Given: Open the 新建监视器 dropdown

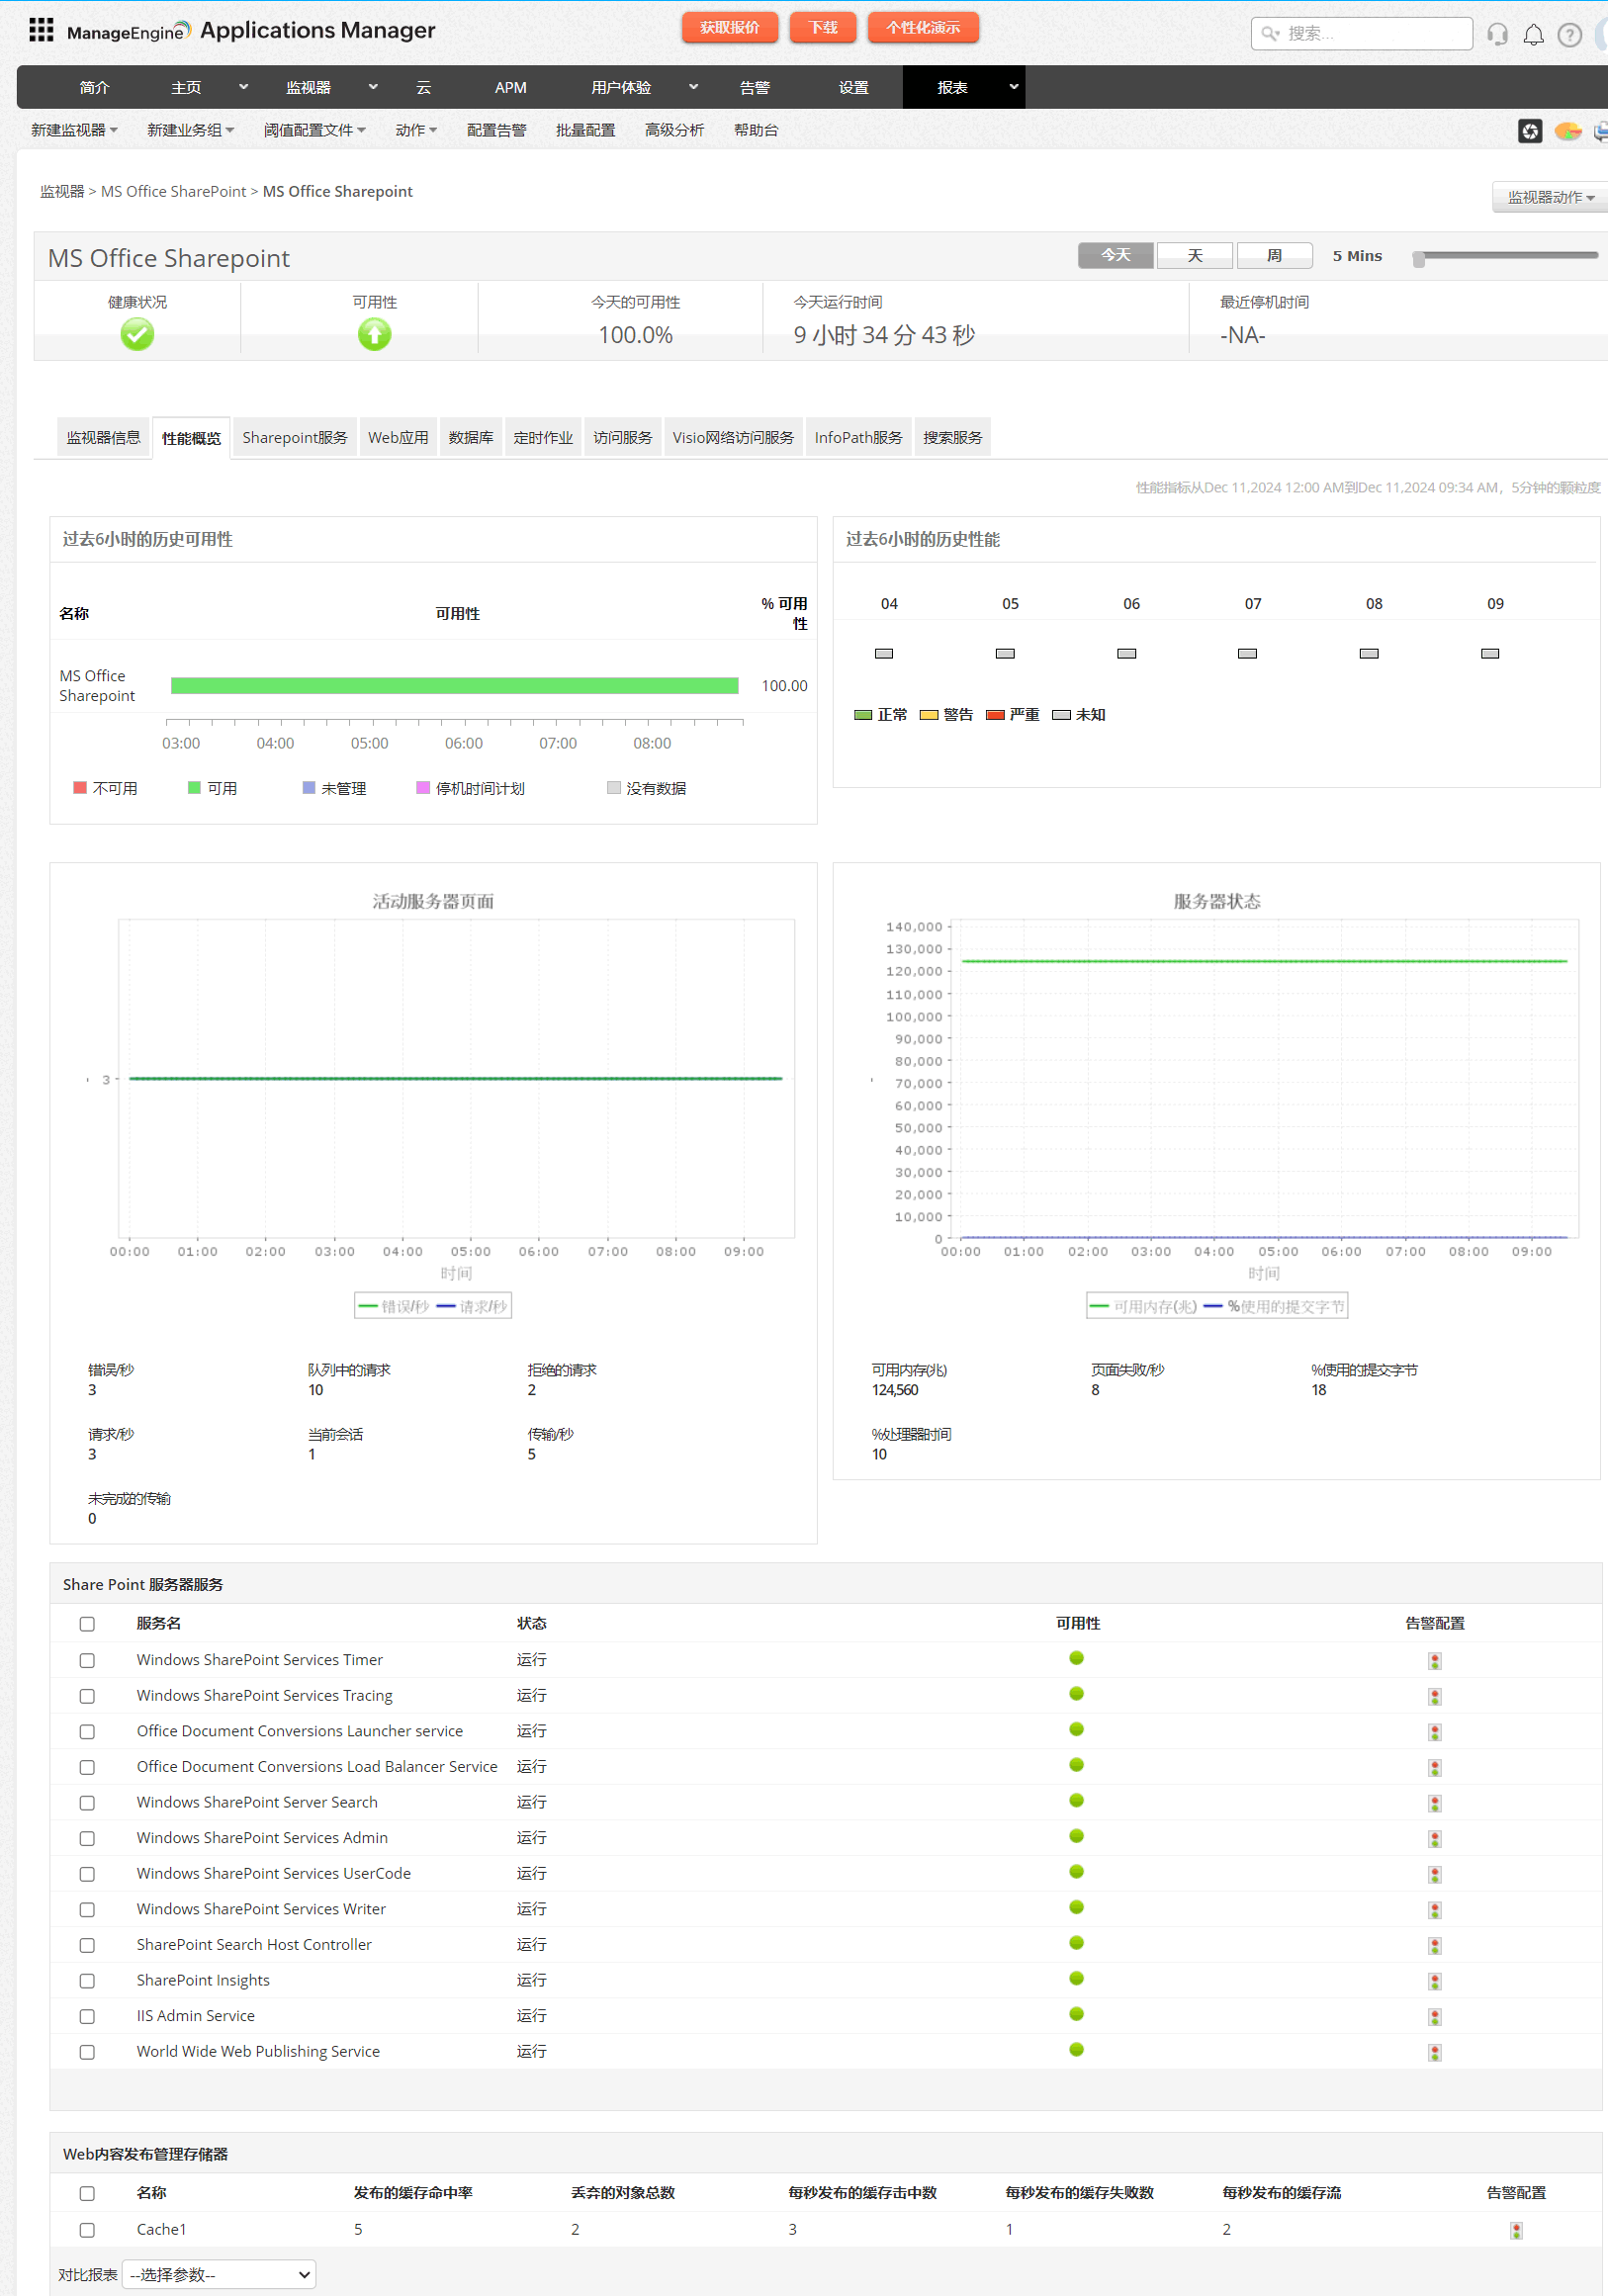Looking at the screenshot, I should point(74,130).
